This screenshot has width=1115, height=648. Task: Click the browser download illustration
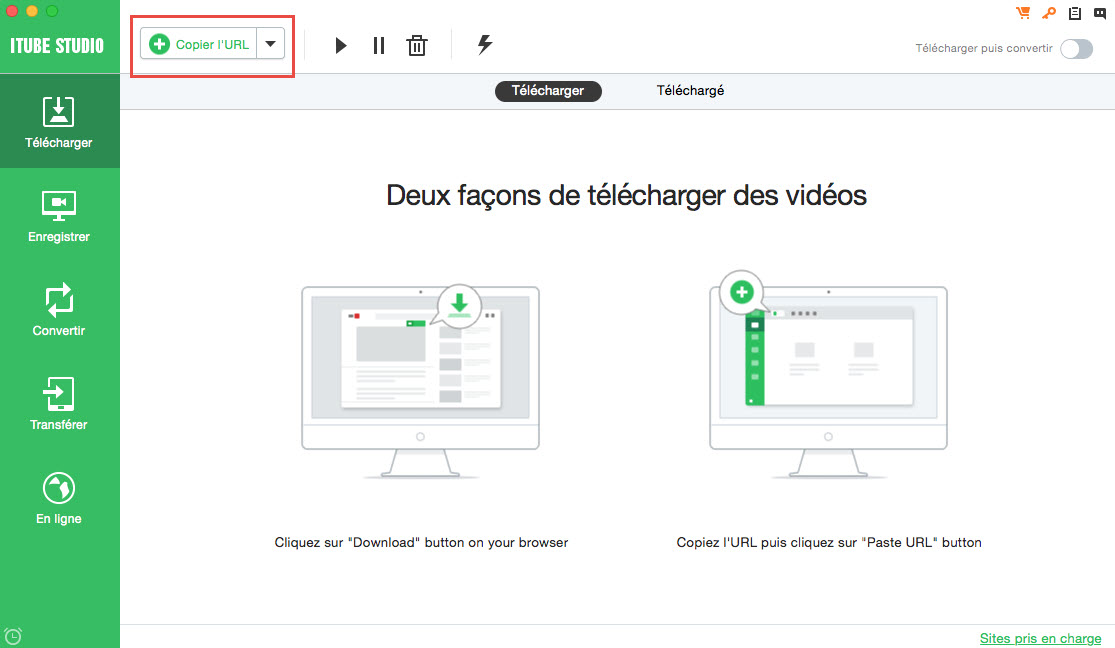[x=420, y=381]
